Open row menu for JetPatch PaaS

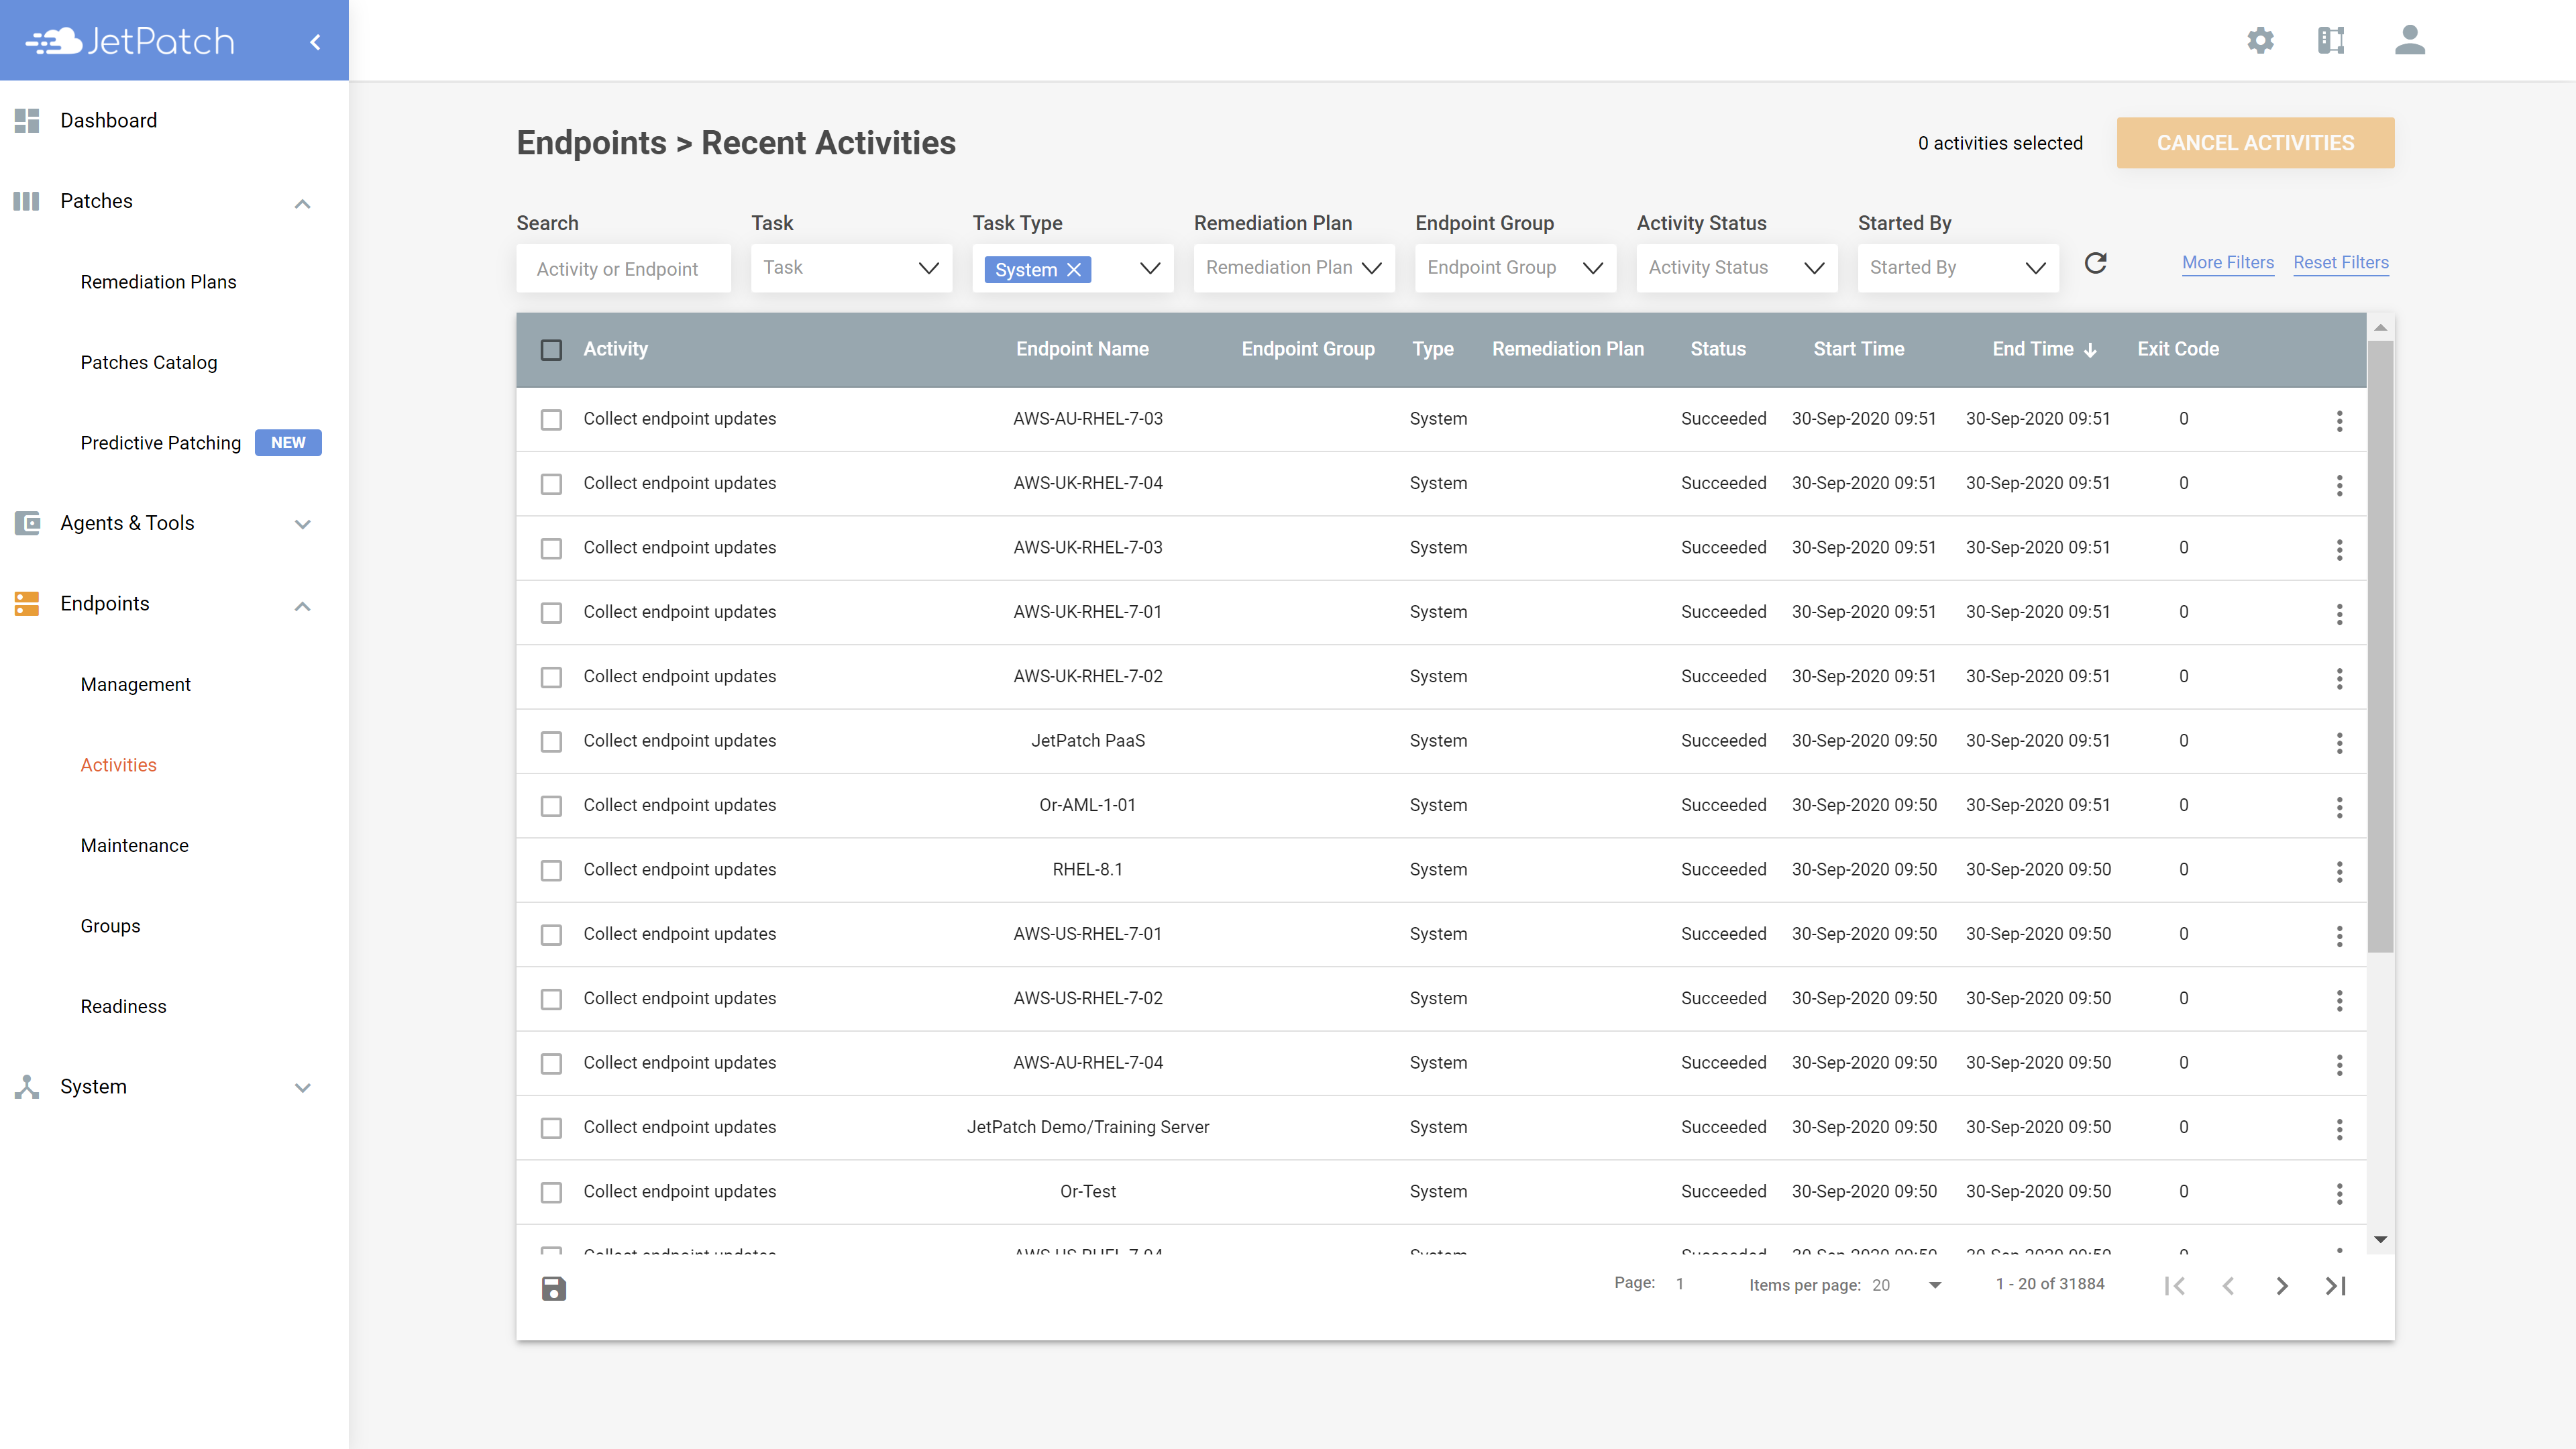pos(2339,742)
